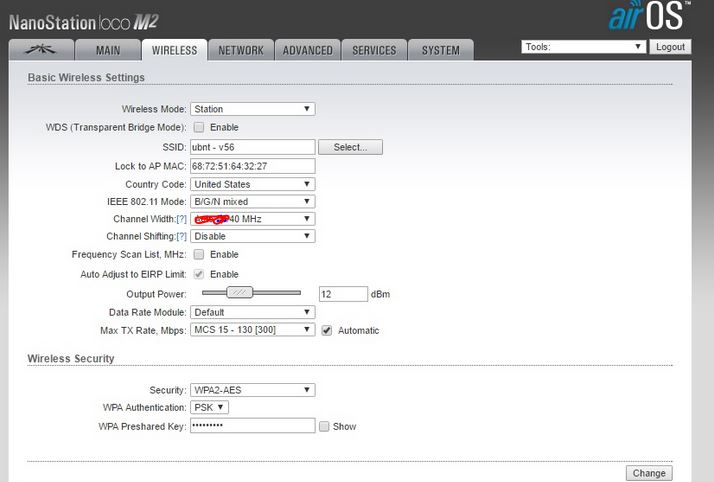The image size is (714, 482).
Task: Check the Show preshared key checkbox
Action: click(x=324, y=426)
